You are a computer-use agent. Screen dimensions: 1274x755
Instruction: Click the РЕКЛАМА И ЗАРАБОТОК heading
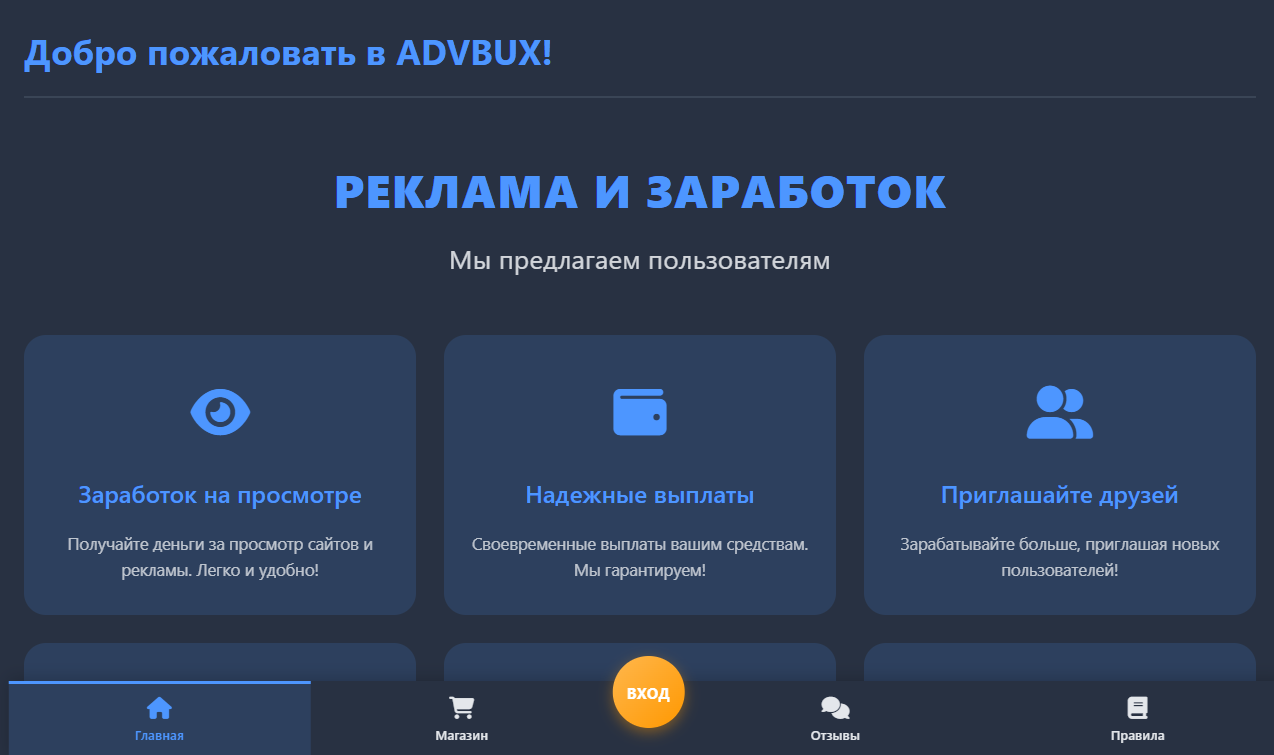[639, 192]
